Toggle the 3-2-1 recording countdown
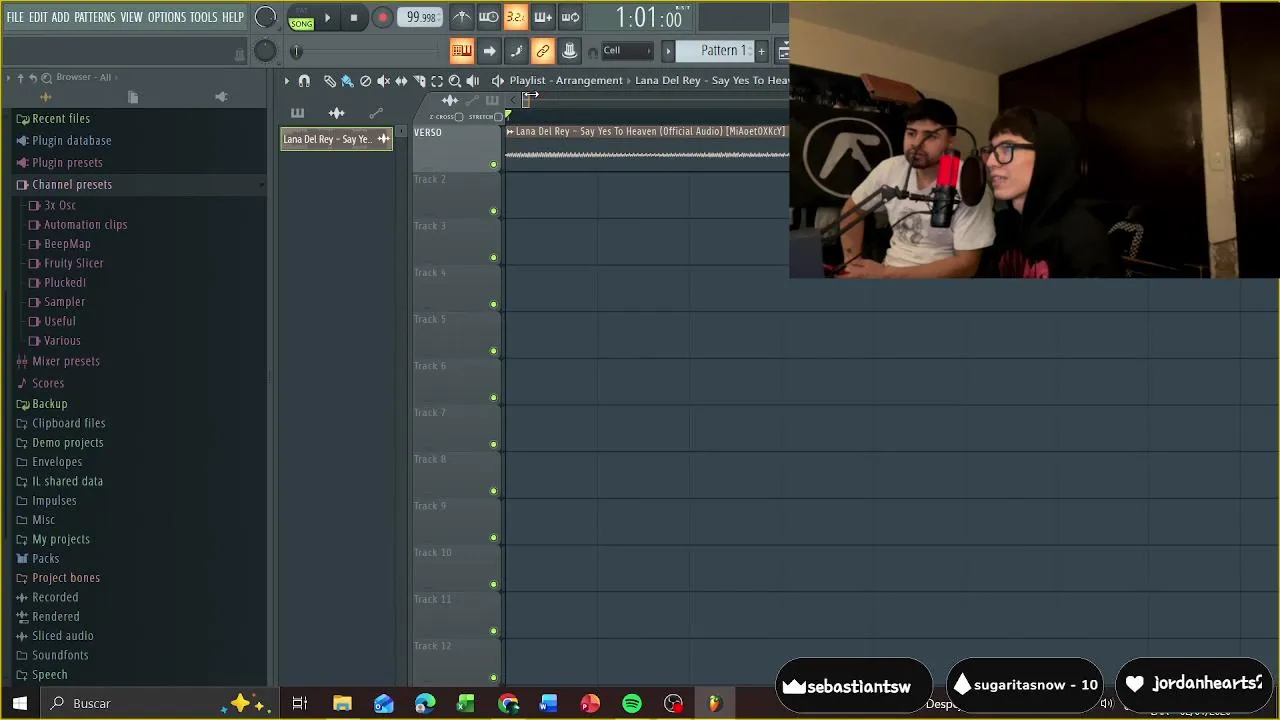The width and height of the screenshot is (1280, 720). pos(515,17)
